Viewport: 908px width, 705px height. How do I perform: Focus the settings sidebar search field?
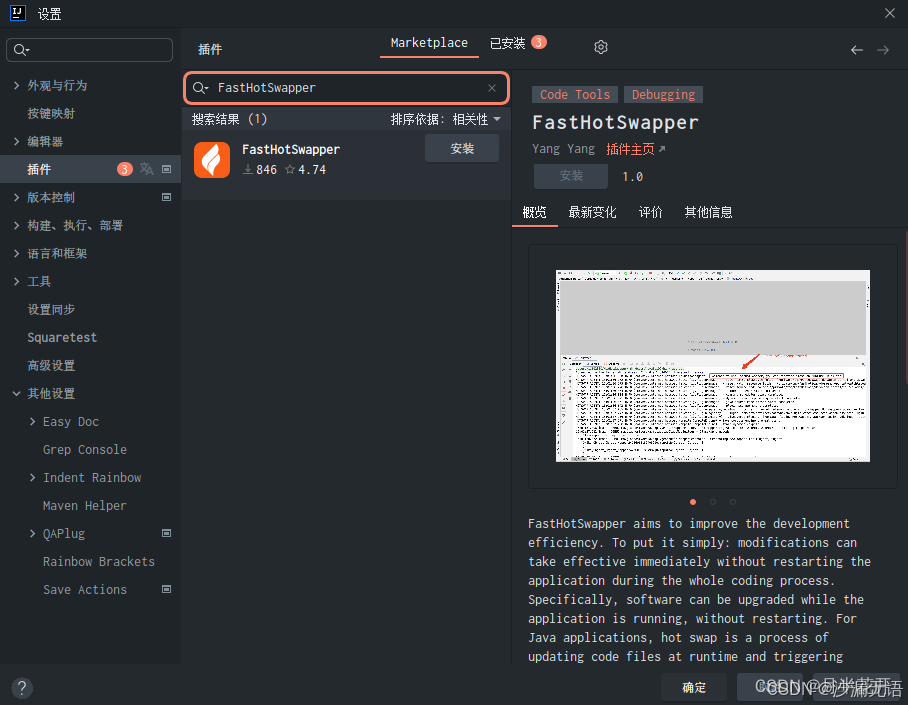point(89,50)
